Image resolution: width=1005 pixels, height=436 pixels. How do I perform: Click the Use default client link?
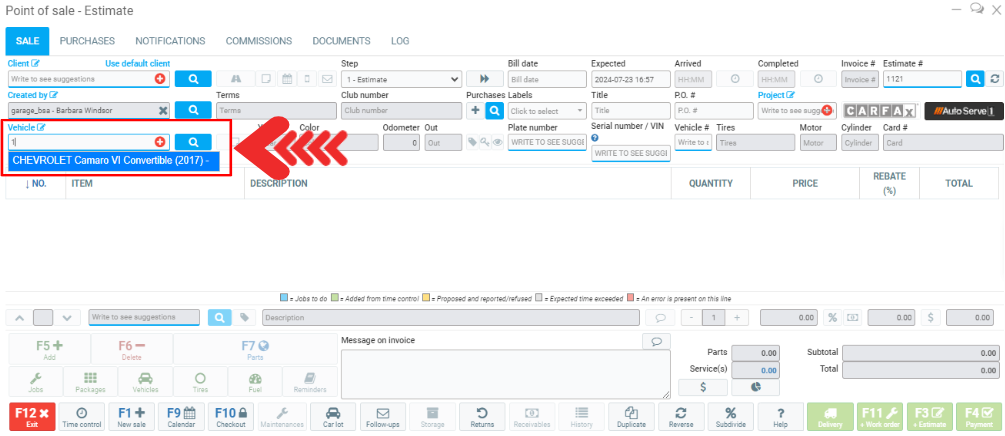point(138,63)
